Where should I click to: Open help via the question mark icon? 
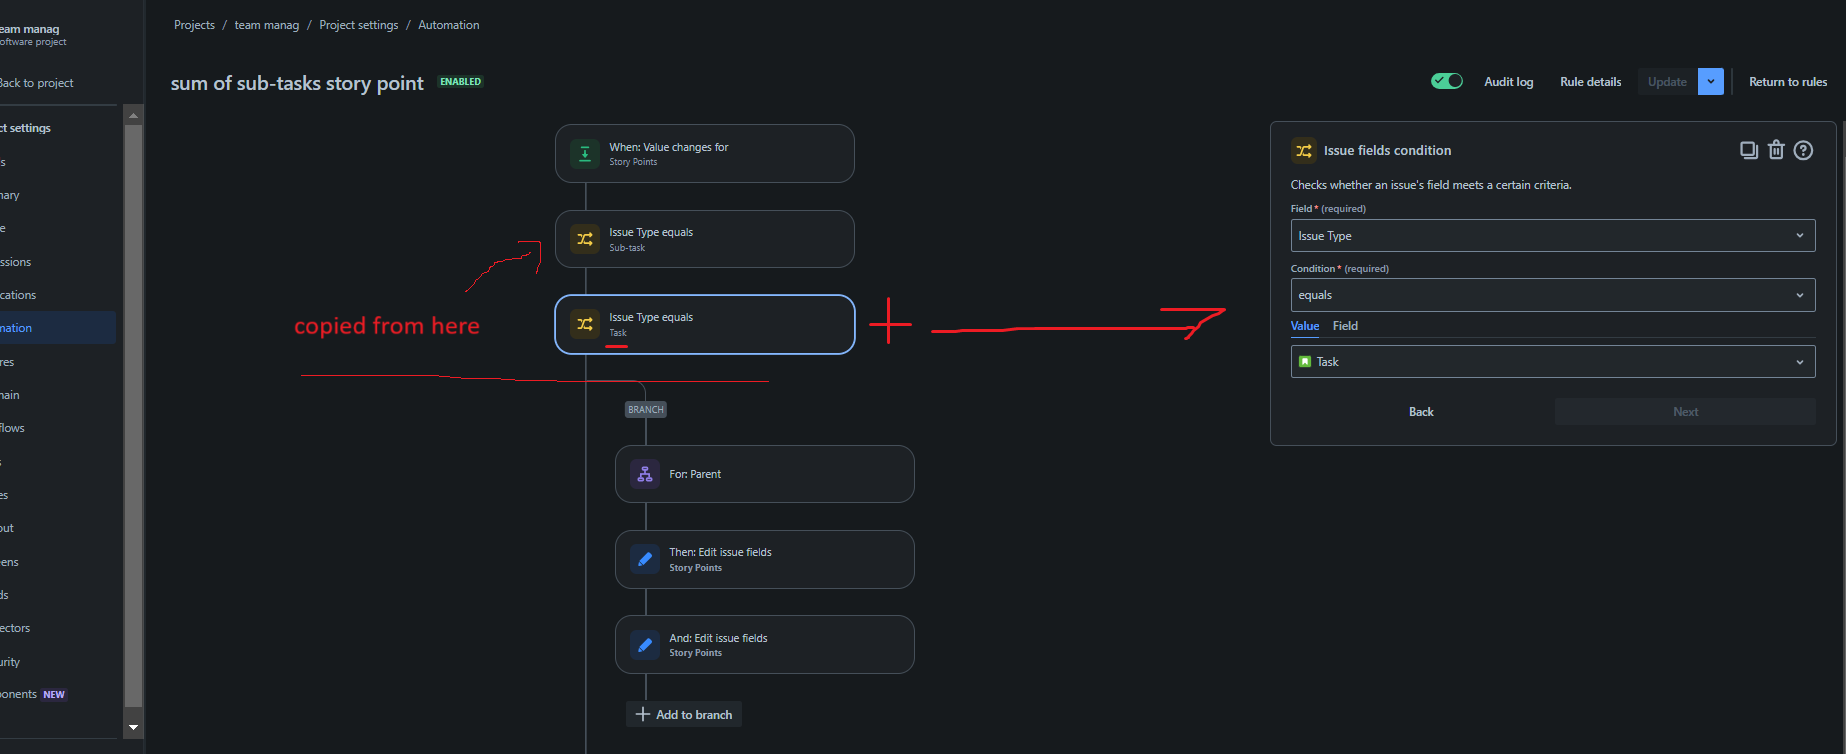click(1803, 150)
